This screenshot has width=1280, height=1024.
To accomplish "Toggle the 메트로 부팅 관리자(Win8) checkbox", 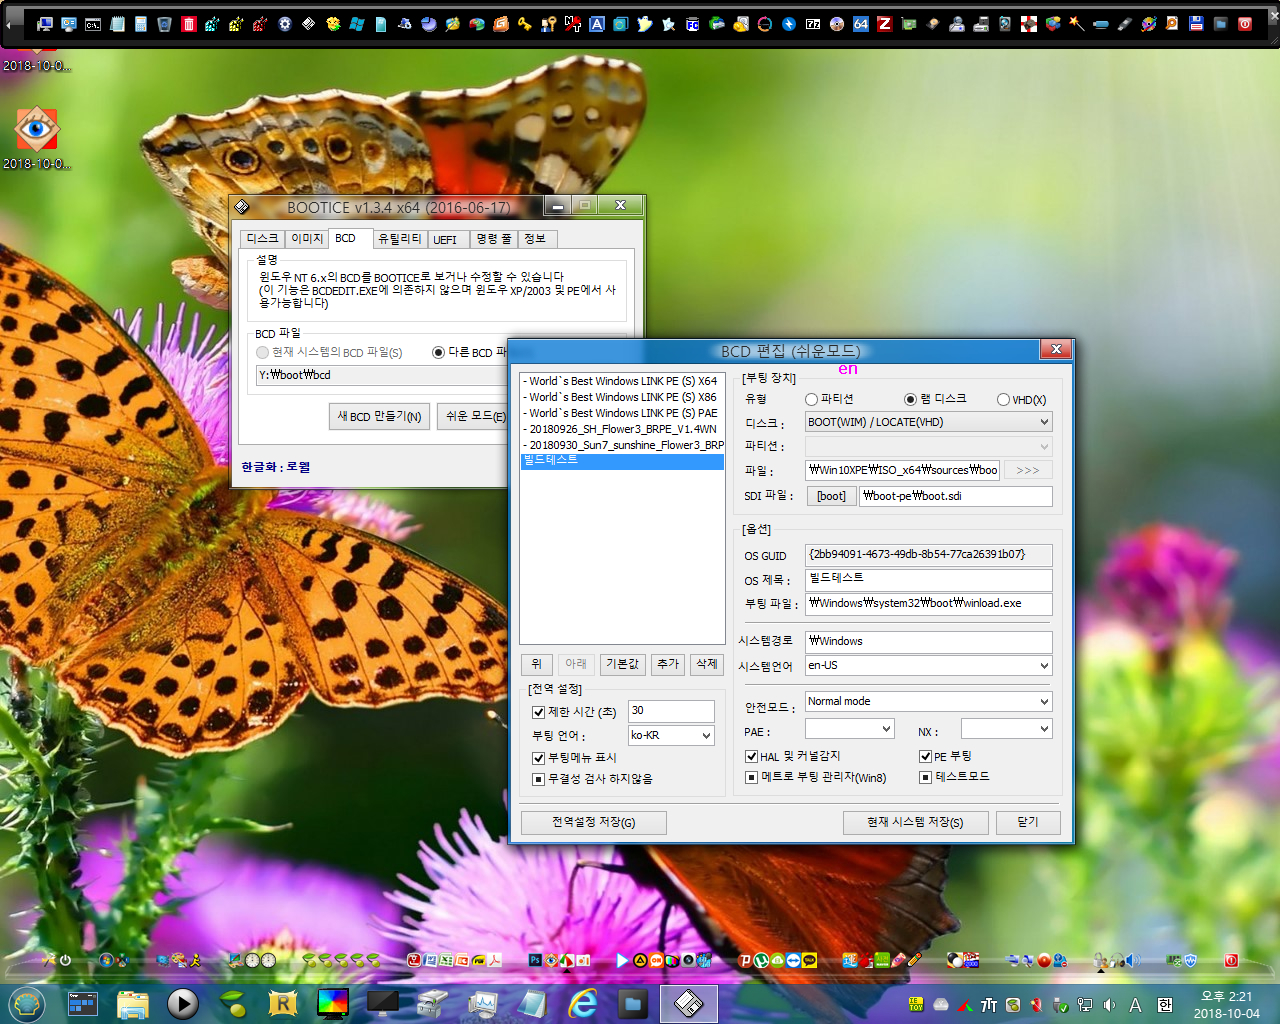I will [751, 777].
